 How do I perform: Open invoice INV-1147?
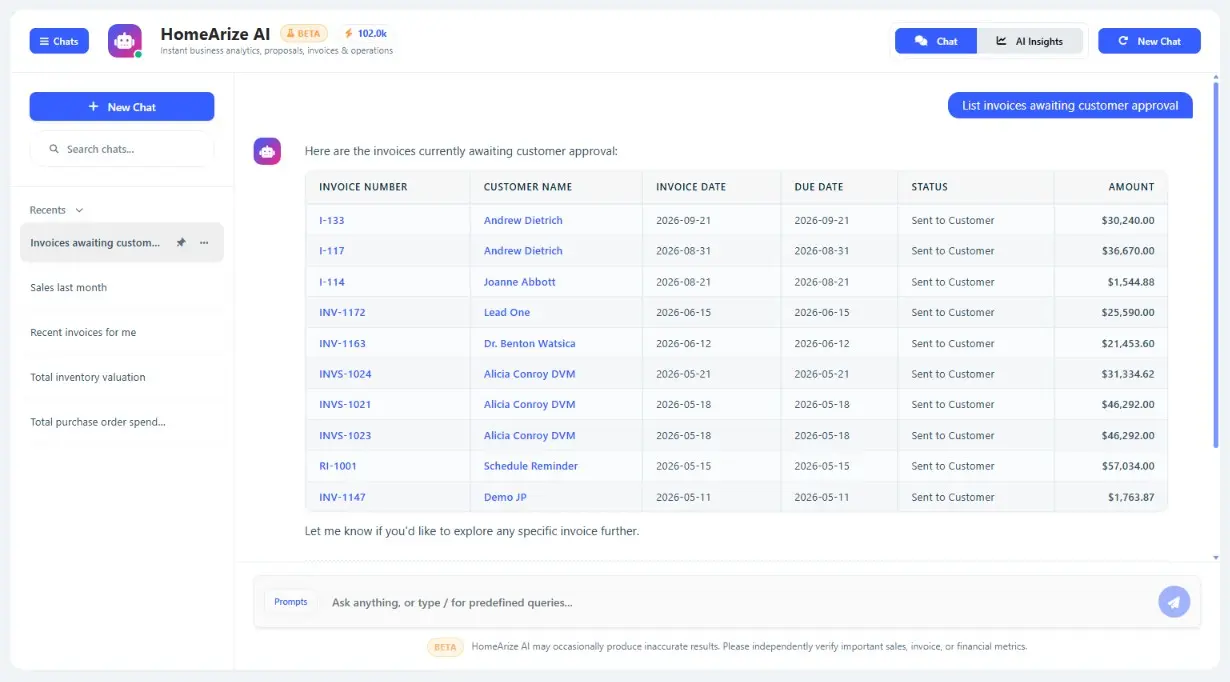[x=342, y=497]
